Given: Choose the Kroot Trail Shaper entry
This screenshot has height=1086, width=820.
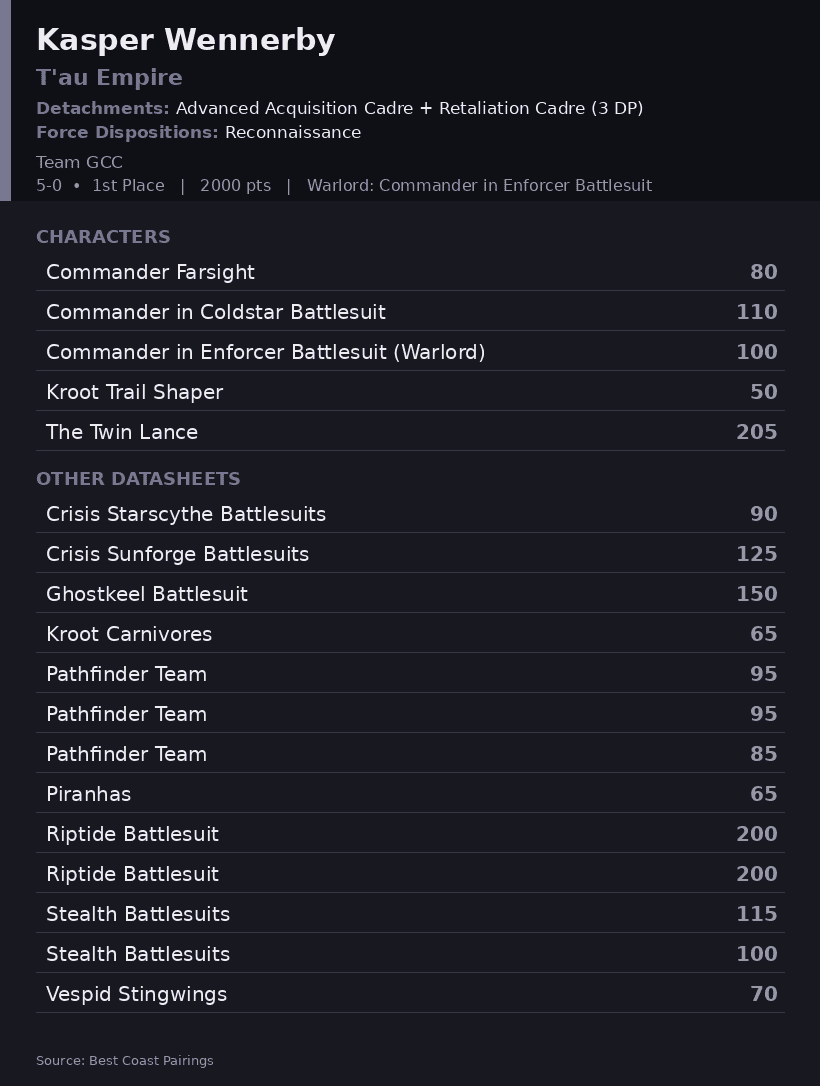Looking at the screenshot, I should [410, 392].
